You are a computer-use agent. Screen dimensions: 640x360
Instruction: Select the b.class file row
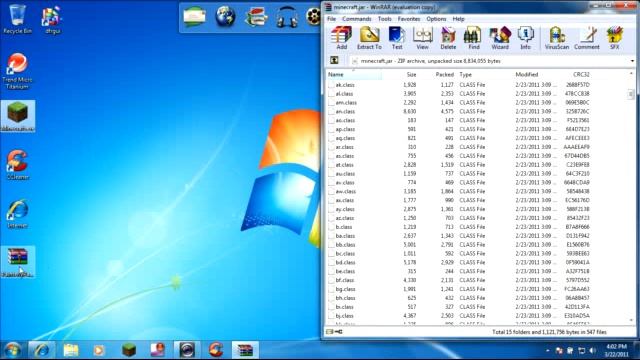click(459, 227)
